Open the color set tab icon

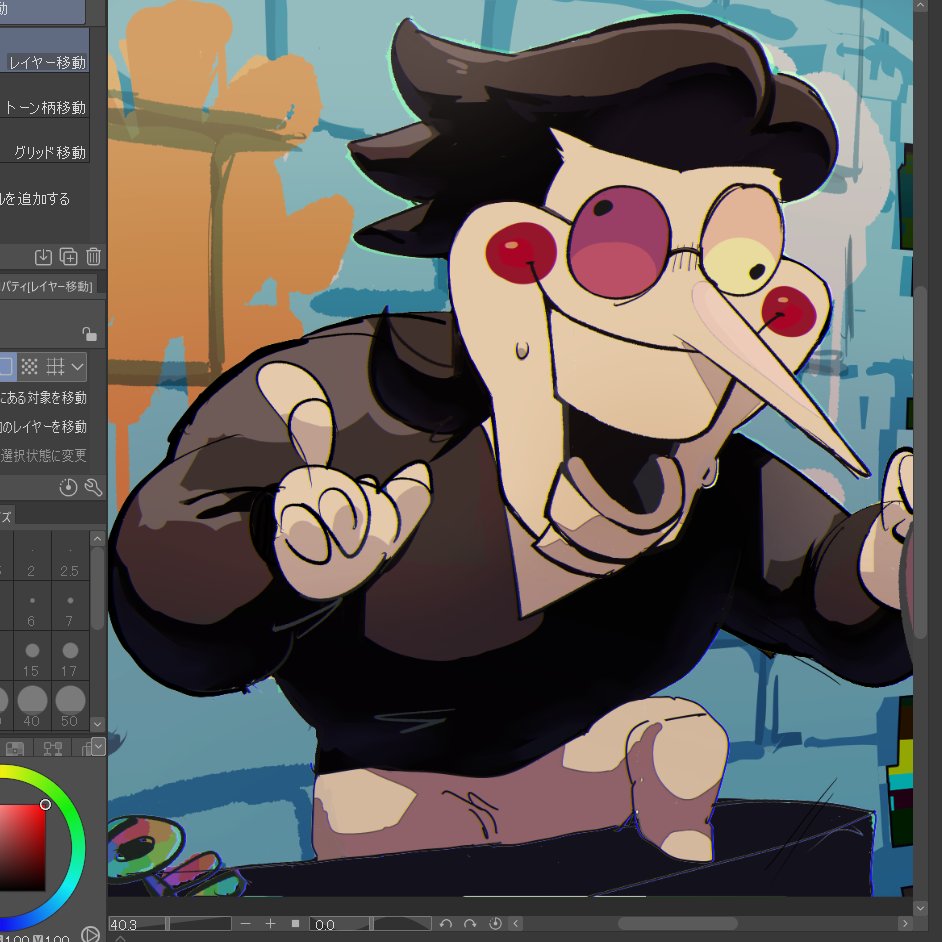[15, 748]
